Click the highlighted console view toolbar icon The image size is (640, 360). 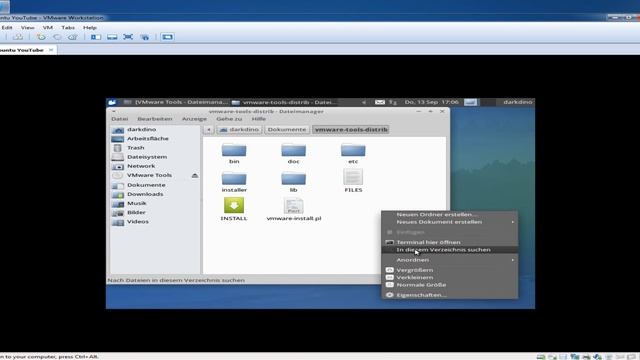(x=167, y=37)
